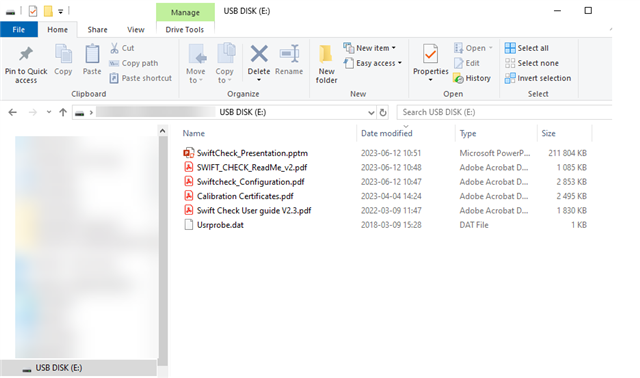Cut the selected item with scissors icon
Screen dimensions: 640x378
tap(122, 48)
